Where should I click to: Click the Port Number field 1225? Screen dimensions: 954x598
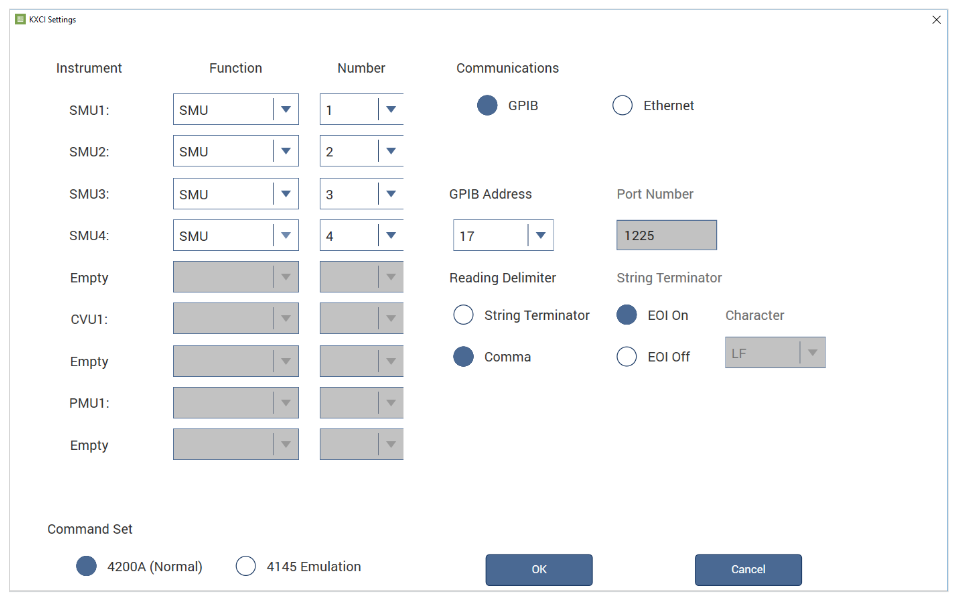pos(666,236)
